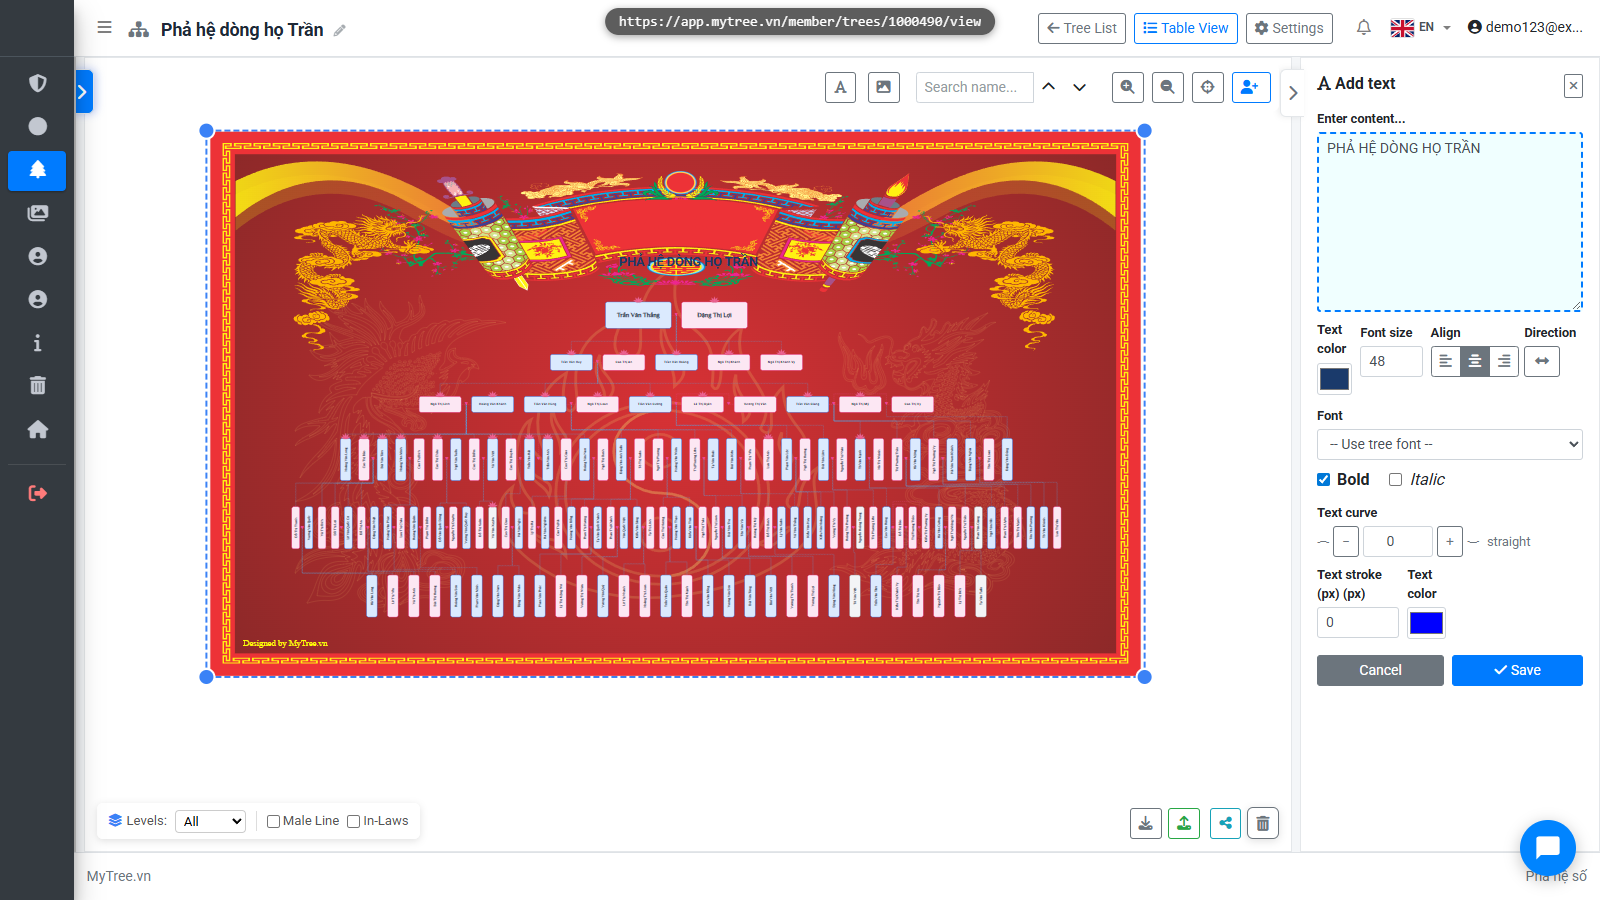
Task: Toggle the Bold checkbox
Action: [x=1324, y=480]
